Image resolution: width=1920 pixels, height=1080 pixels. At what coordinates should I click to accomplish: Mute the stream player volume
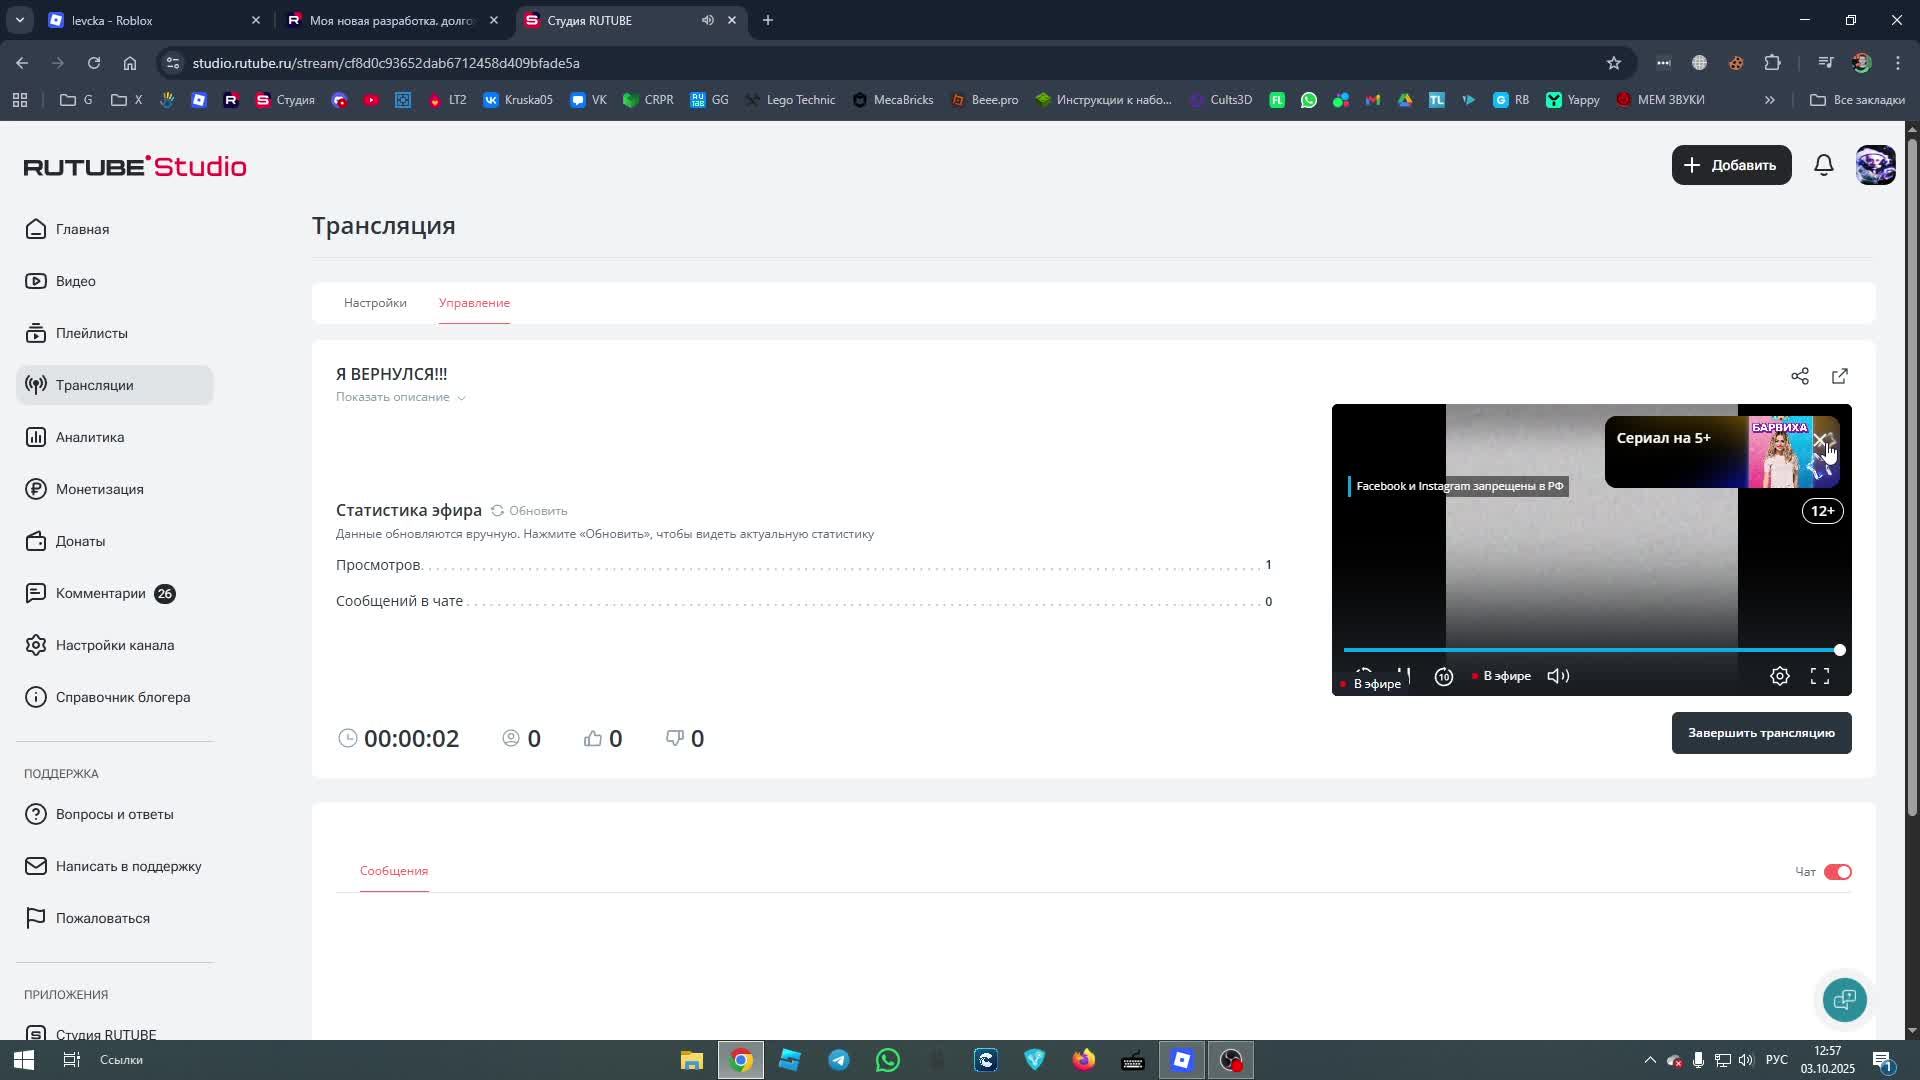point(1558,676)
